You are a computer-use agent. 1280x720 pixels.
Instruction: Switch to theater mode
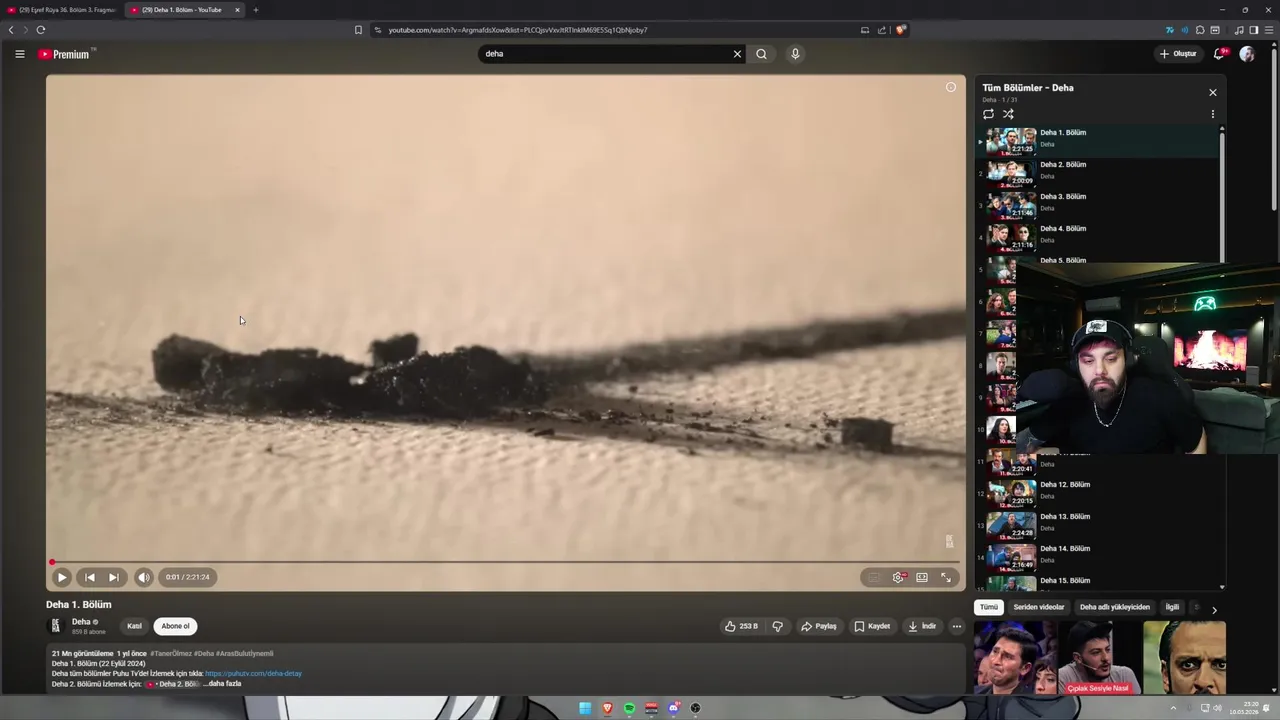pos(922,577)
